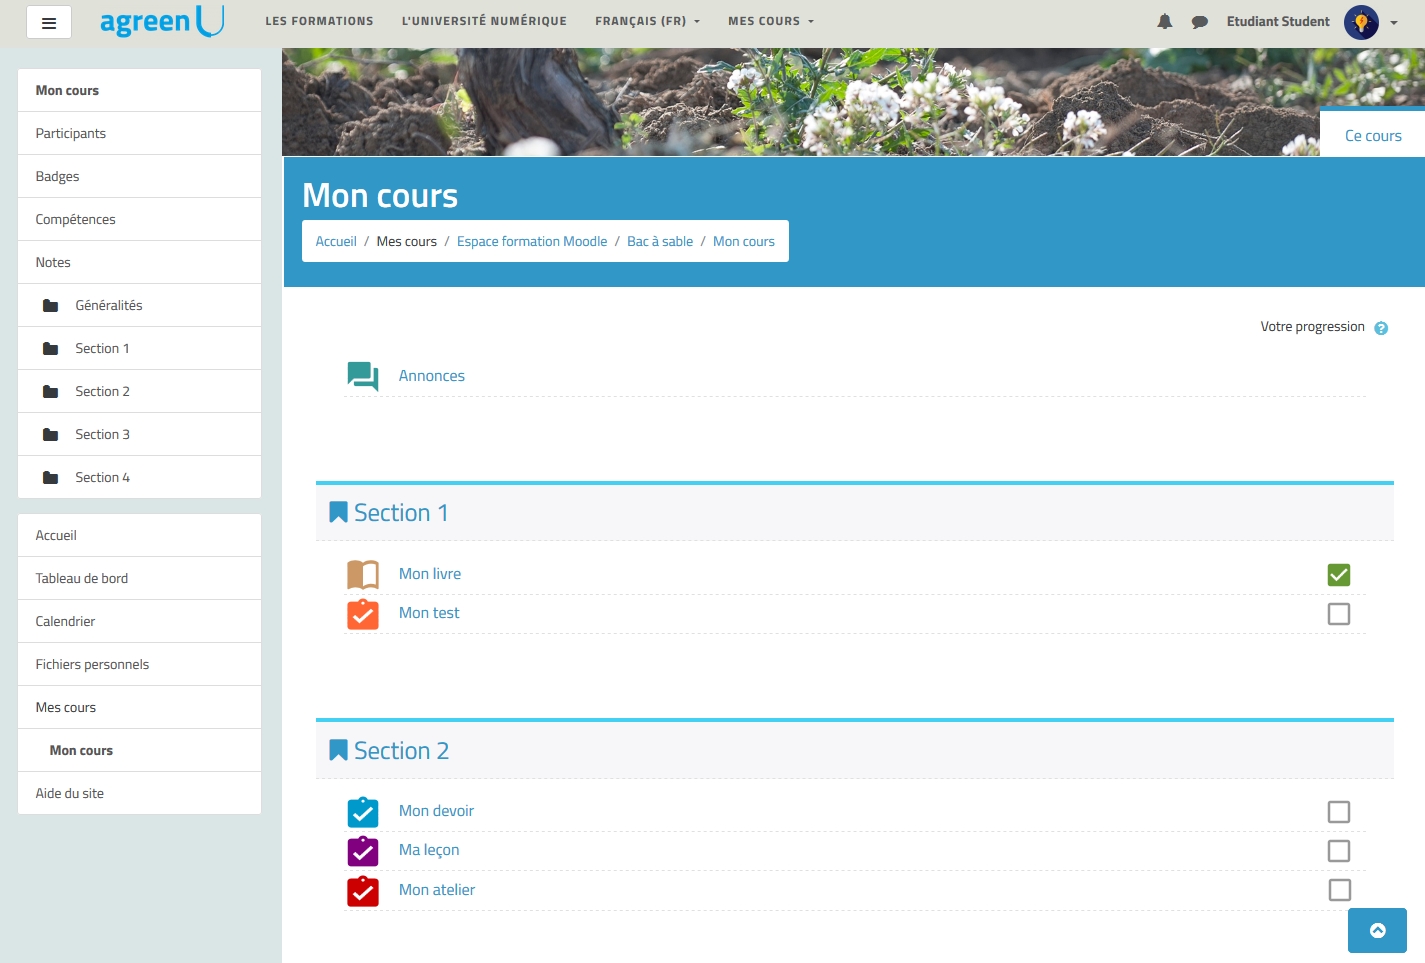Mark Mon test as completed
Image resolution: width=1425 pixels, height=963 pixels.
coord(1338,614)
